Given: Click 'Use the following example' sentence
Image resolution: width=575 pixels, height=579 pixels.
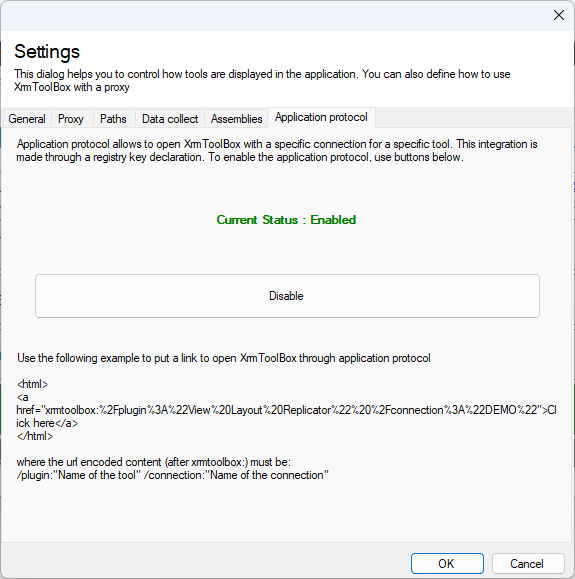Looking at the screenshot, I should (224, 358).
